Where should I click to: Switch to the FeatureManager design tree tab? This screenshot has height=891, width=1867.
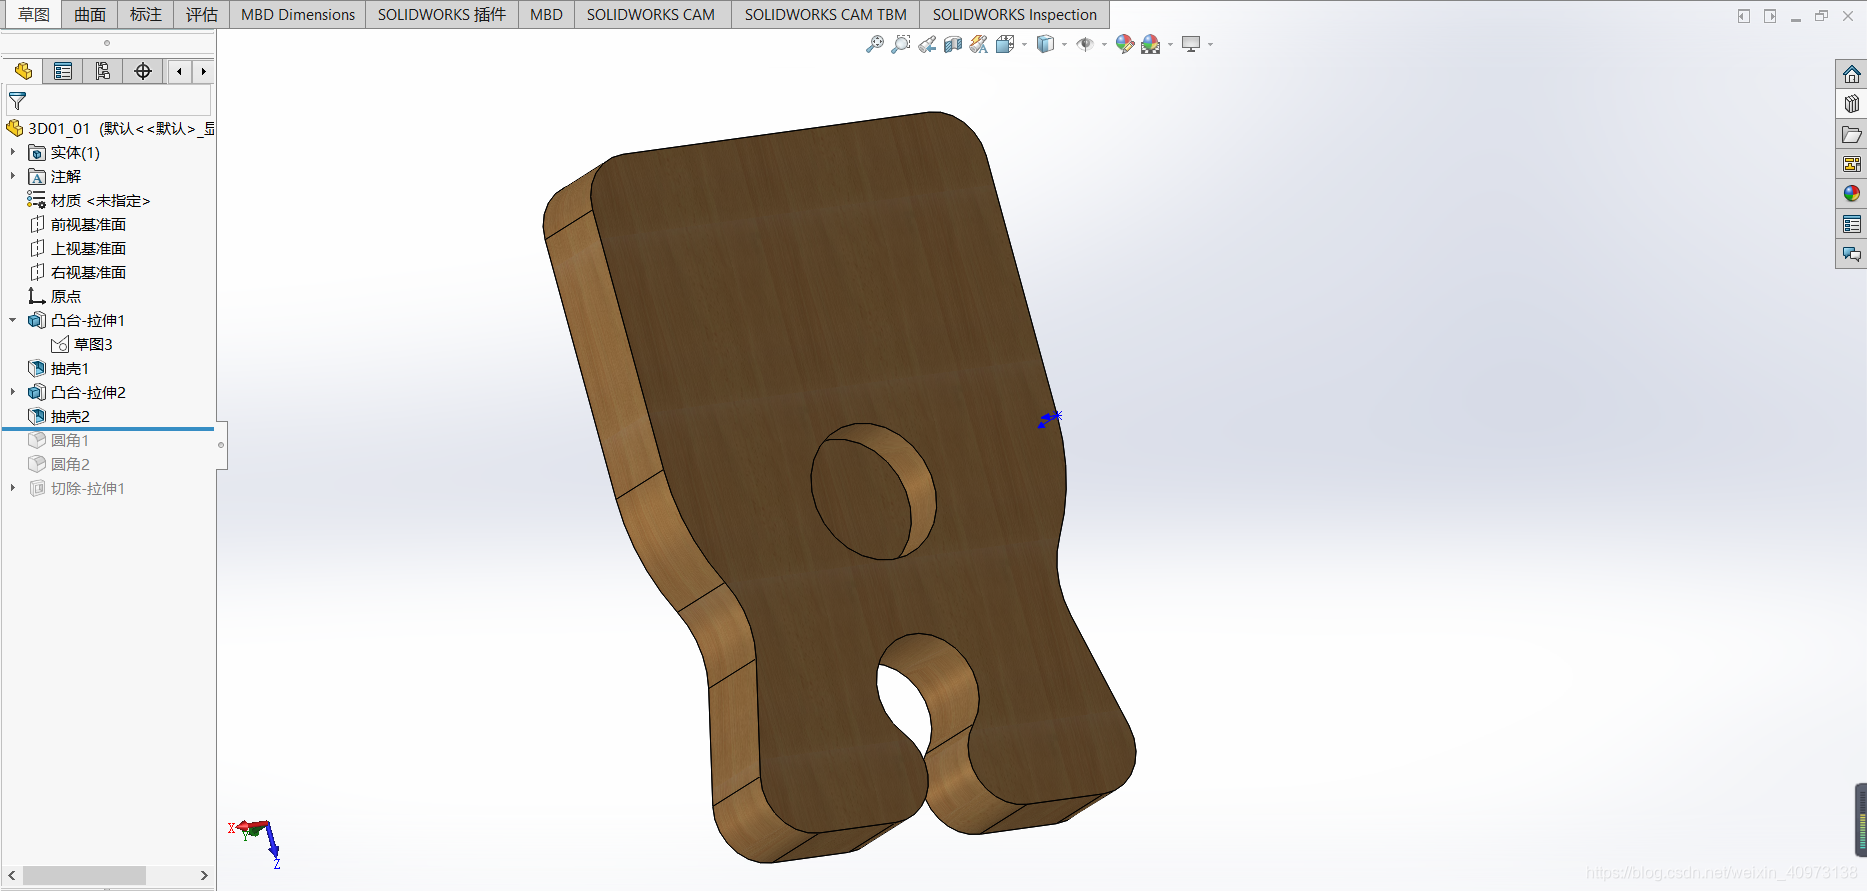(x=23, y=71)
